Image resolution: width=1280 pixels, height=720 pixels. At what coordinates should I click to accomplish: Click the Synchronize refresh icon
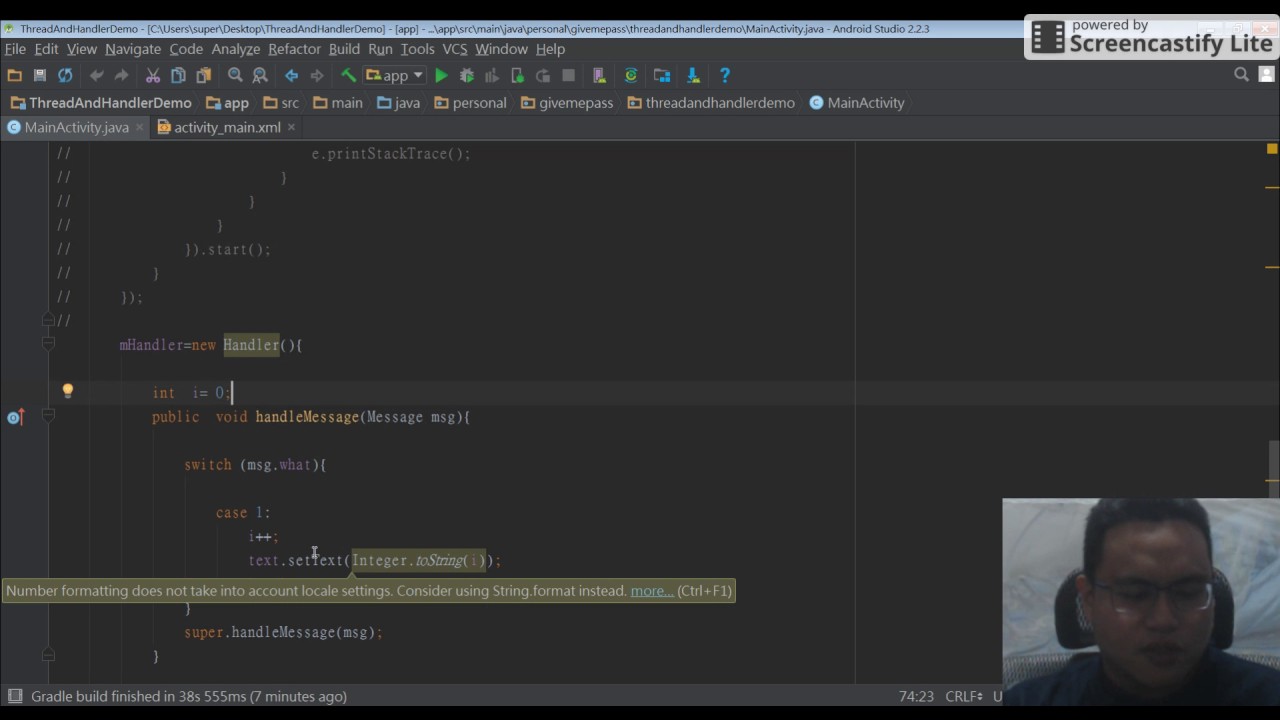pyautogui.click(x=65, y=75)
